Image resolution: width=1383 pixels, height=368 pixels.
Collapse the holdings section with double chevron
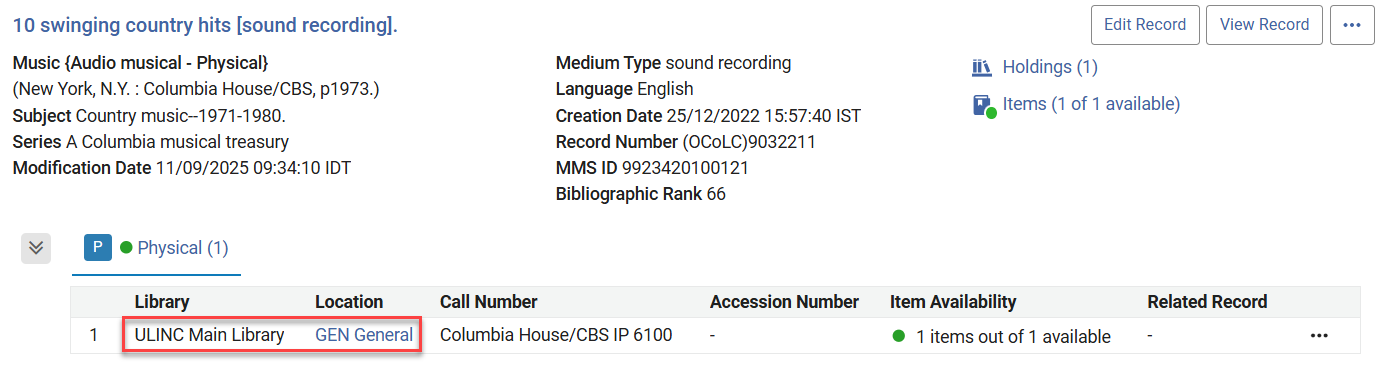(36, 248)
